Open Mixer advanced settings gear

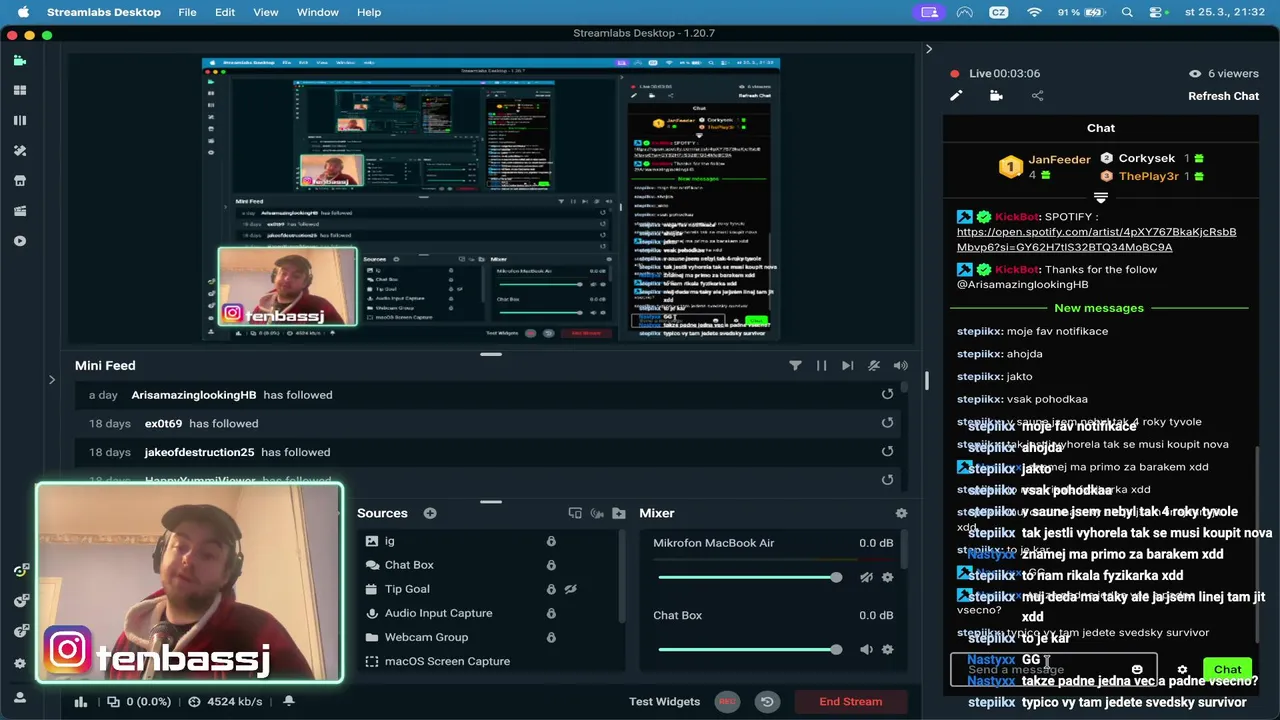click(901, 513)
